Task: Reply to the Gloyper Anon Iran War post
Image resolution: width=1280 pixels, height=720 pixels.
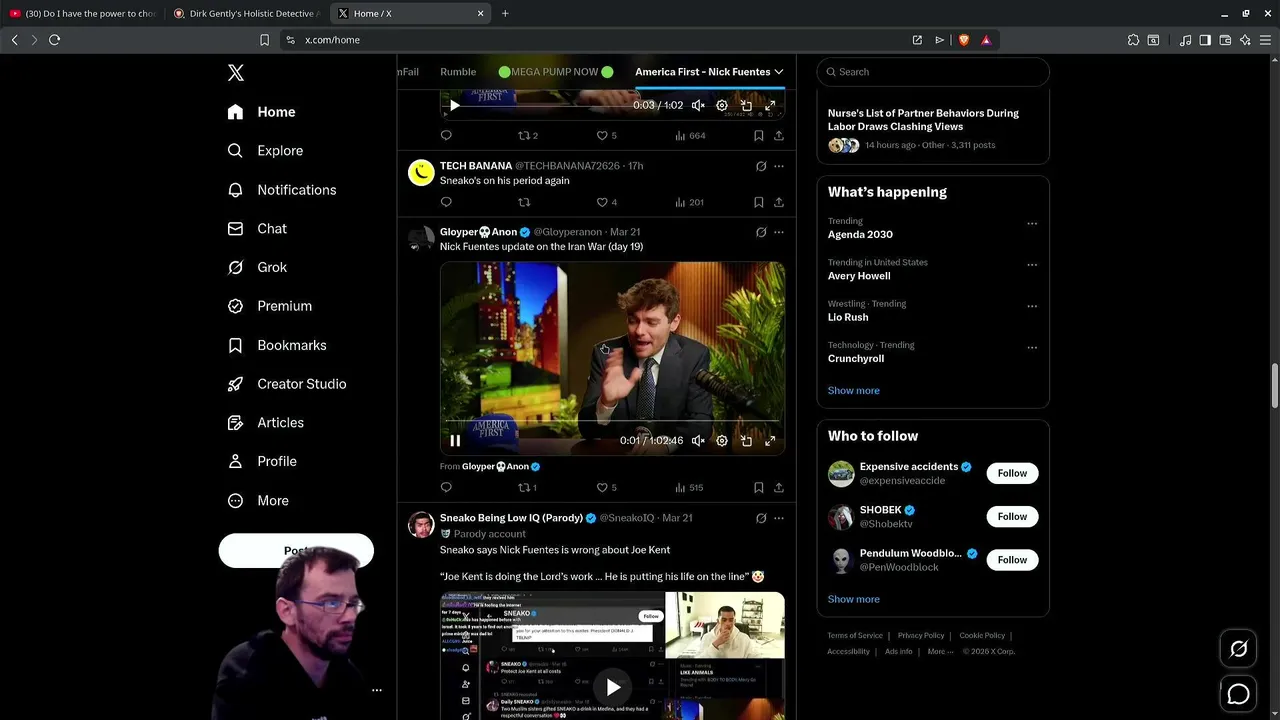Action: 446,488
